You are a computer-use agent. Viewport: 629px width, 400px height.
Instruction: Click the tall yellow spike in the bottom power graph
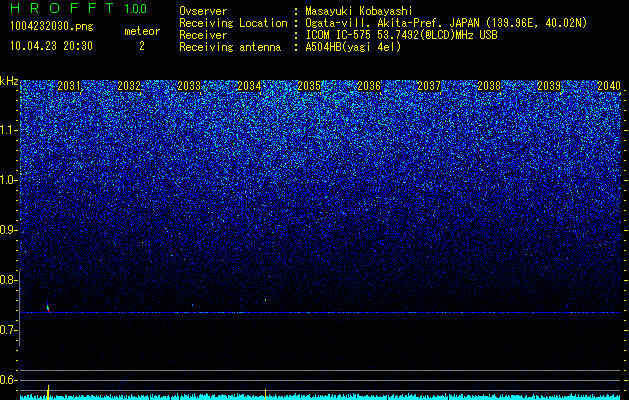click(x=48, y=392)
